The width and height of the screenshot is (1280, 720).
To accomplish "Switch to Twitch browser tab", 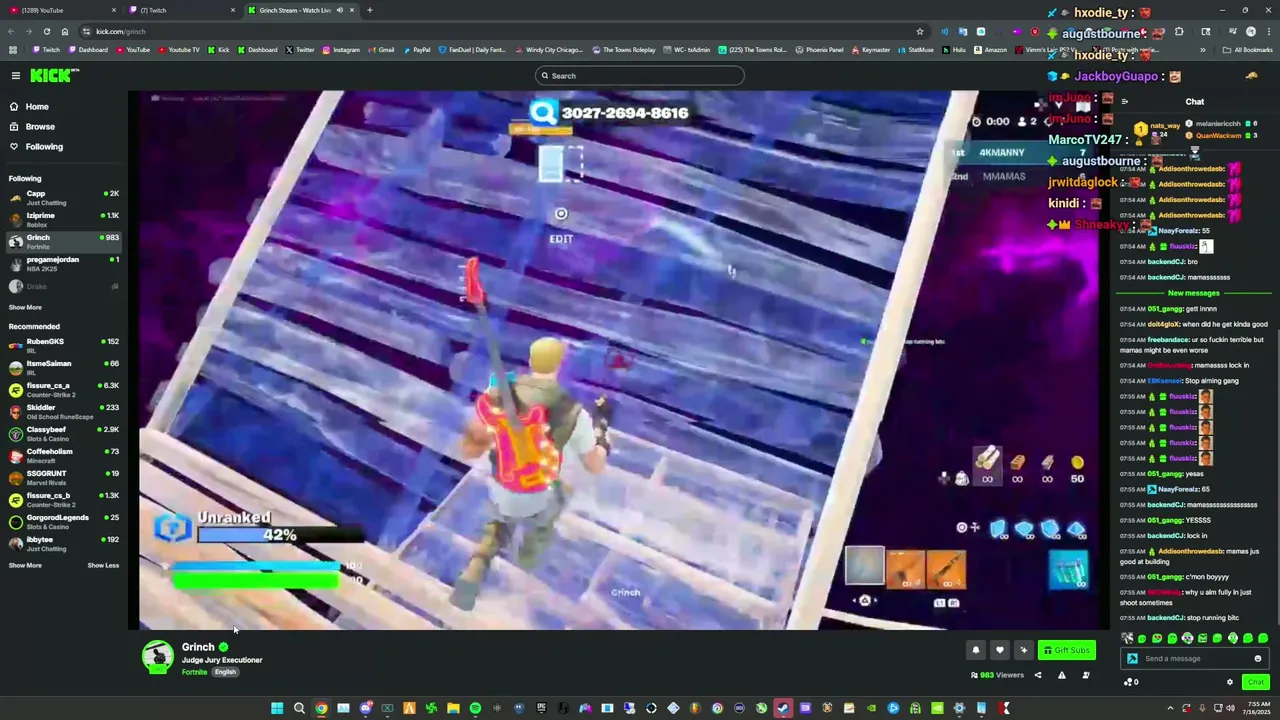I will click(x=180, y=10).
